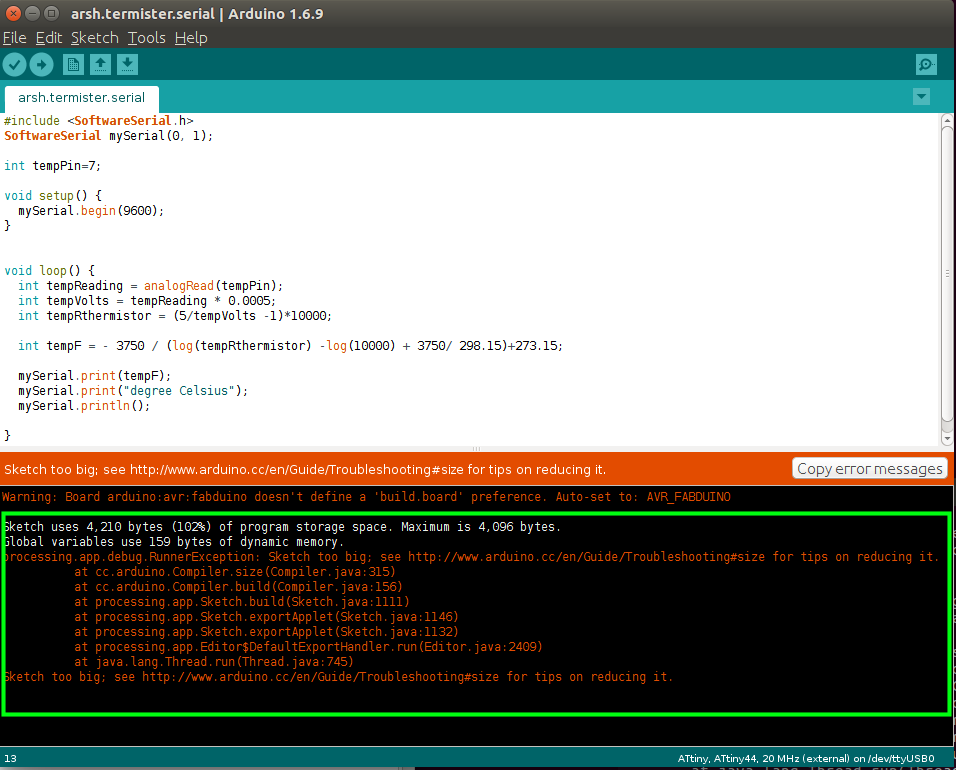Image resolution: width=956 pixels, height=770 pixels.
Task: Click ATtiny44 board info in status bar
Action: (805, 758)
